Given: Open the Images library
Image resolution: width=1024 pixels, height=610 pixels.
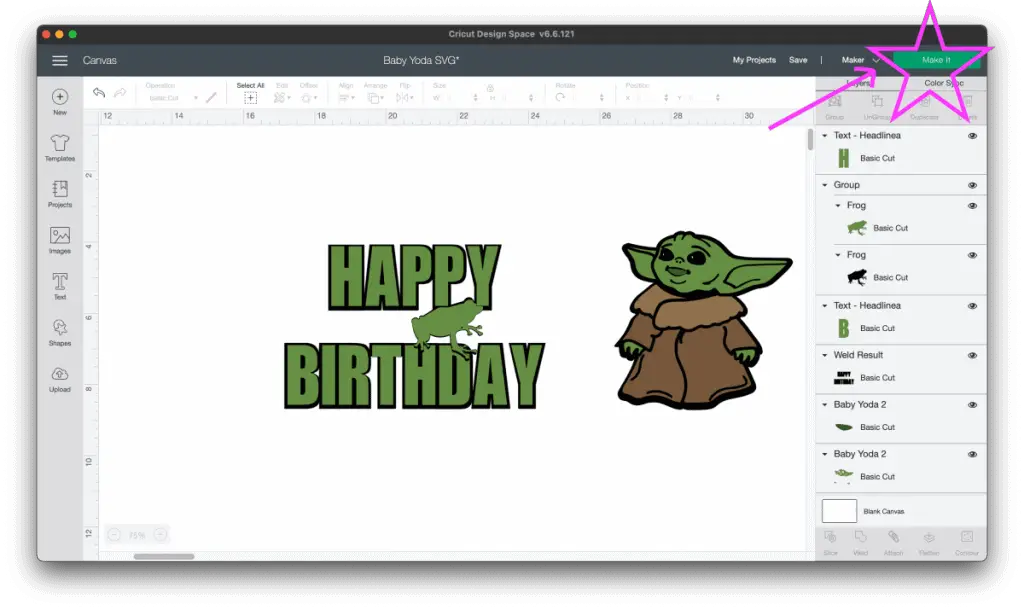Looking at the screenshot, I should (59, 240).
